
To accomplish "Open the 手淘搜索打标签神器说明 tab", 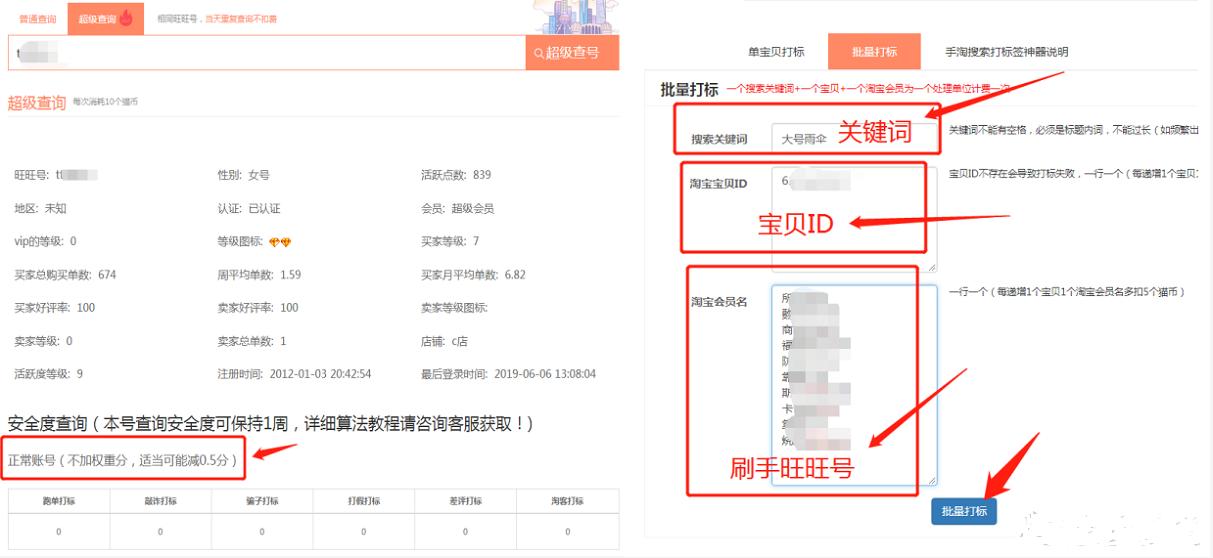I will pyautogui.click(x=1006, y=52).
